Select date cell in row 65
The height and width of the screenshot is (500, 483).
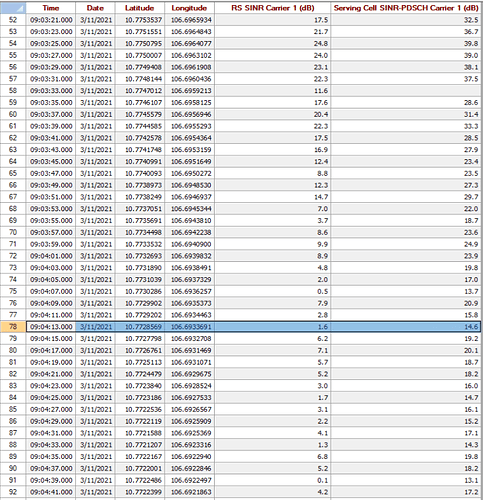tap(95, 173)
